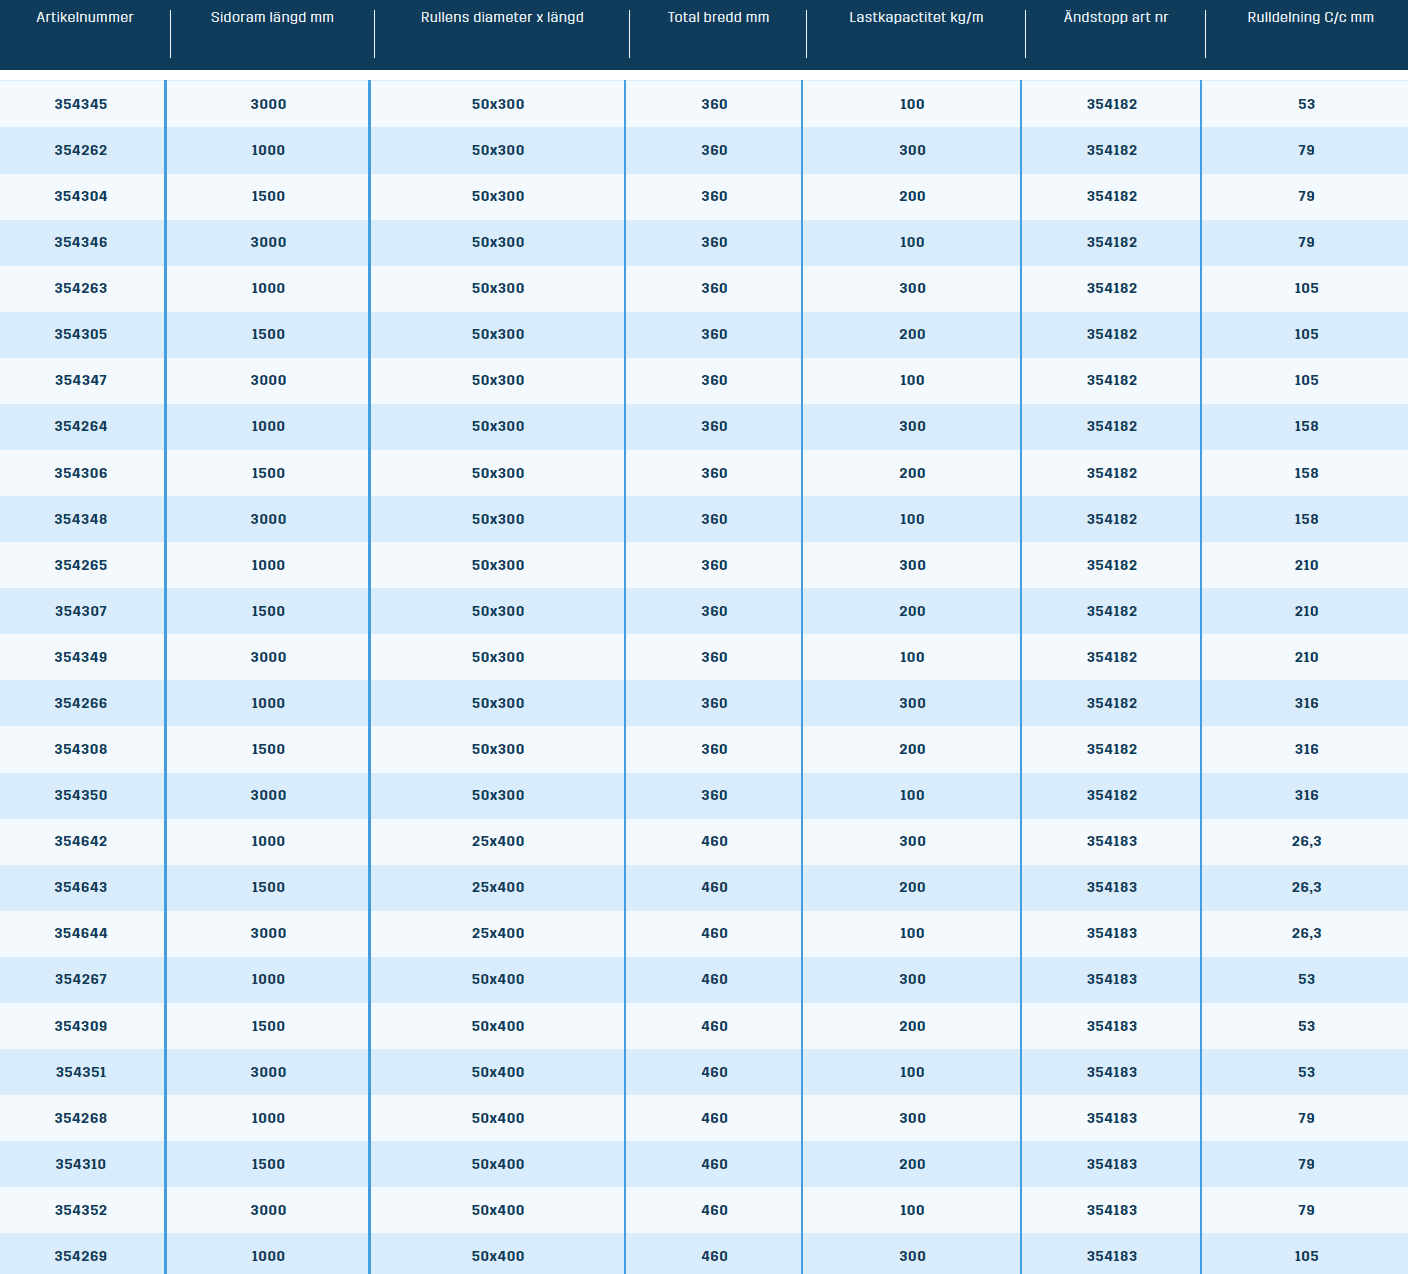
Task: Click side frame length 1000 in row 354263
Action: tap(268, 288)
